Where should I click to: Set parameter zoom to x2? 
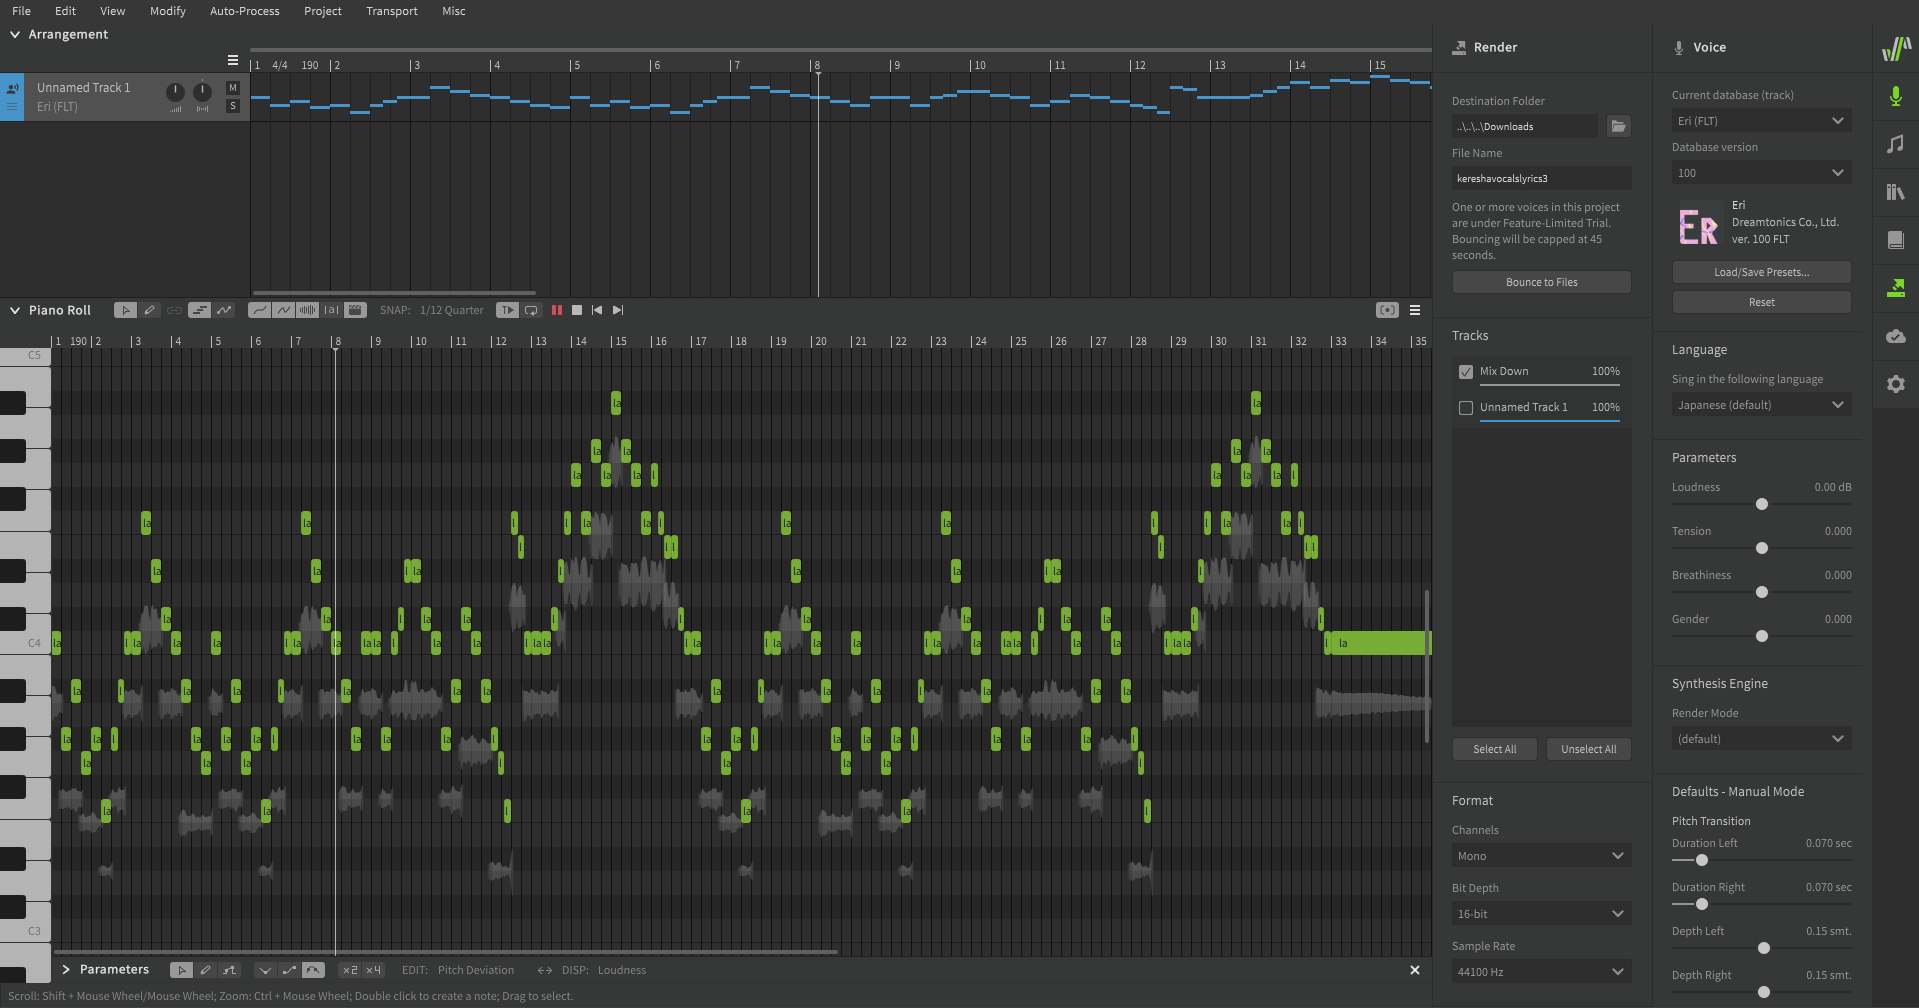coord(350,970)
